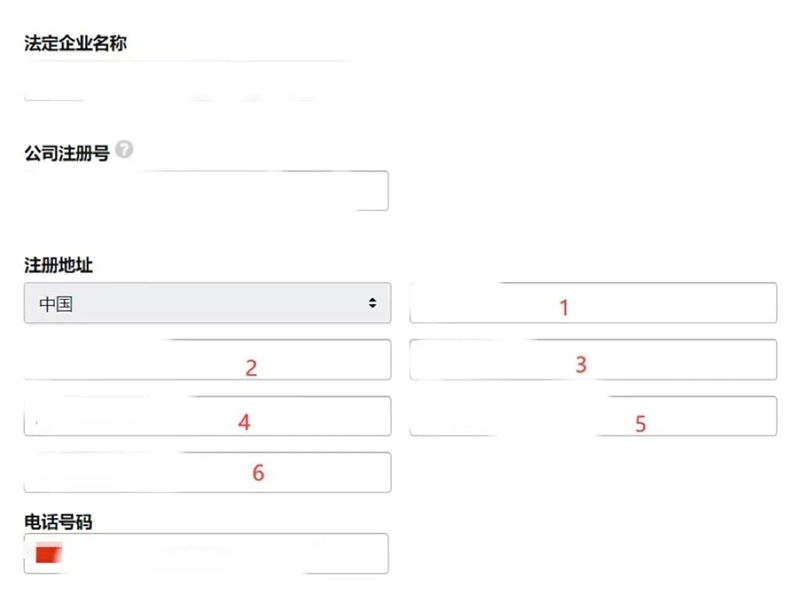This screenshot has height=596, width=800.
Task: Click the red numeral 1 marker
Action: click(564, 308)
